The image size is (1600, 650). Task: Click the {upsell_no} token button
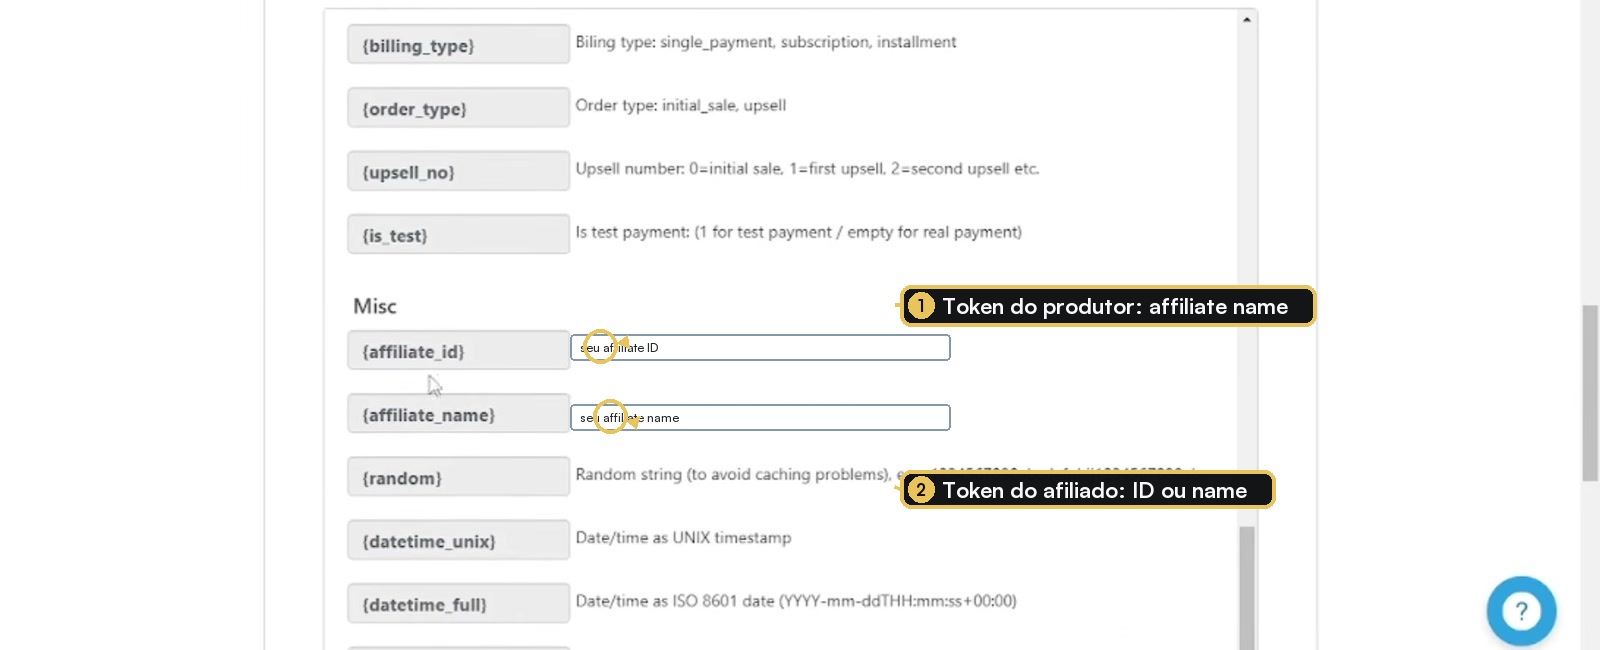coord(458,171)
